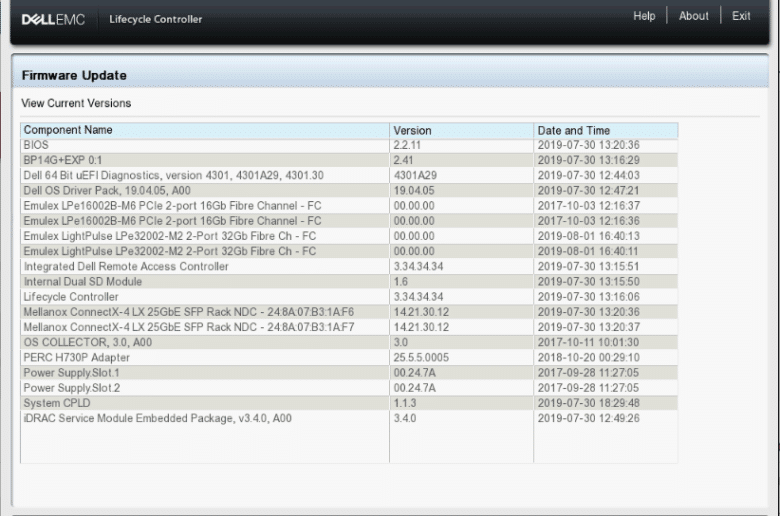This screenshot has height=516, width=780.
Task: Select the Dell 64 Bit uEFI Diagnostics row
Action: click(x=349, y=176)
